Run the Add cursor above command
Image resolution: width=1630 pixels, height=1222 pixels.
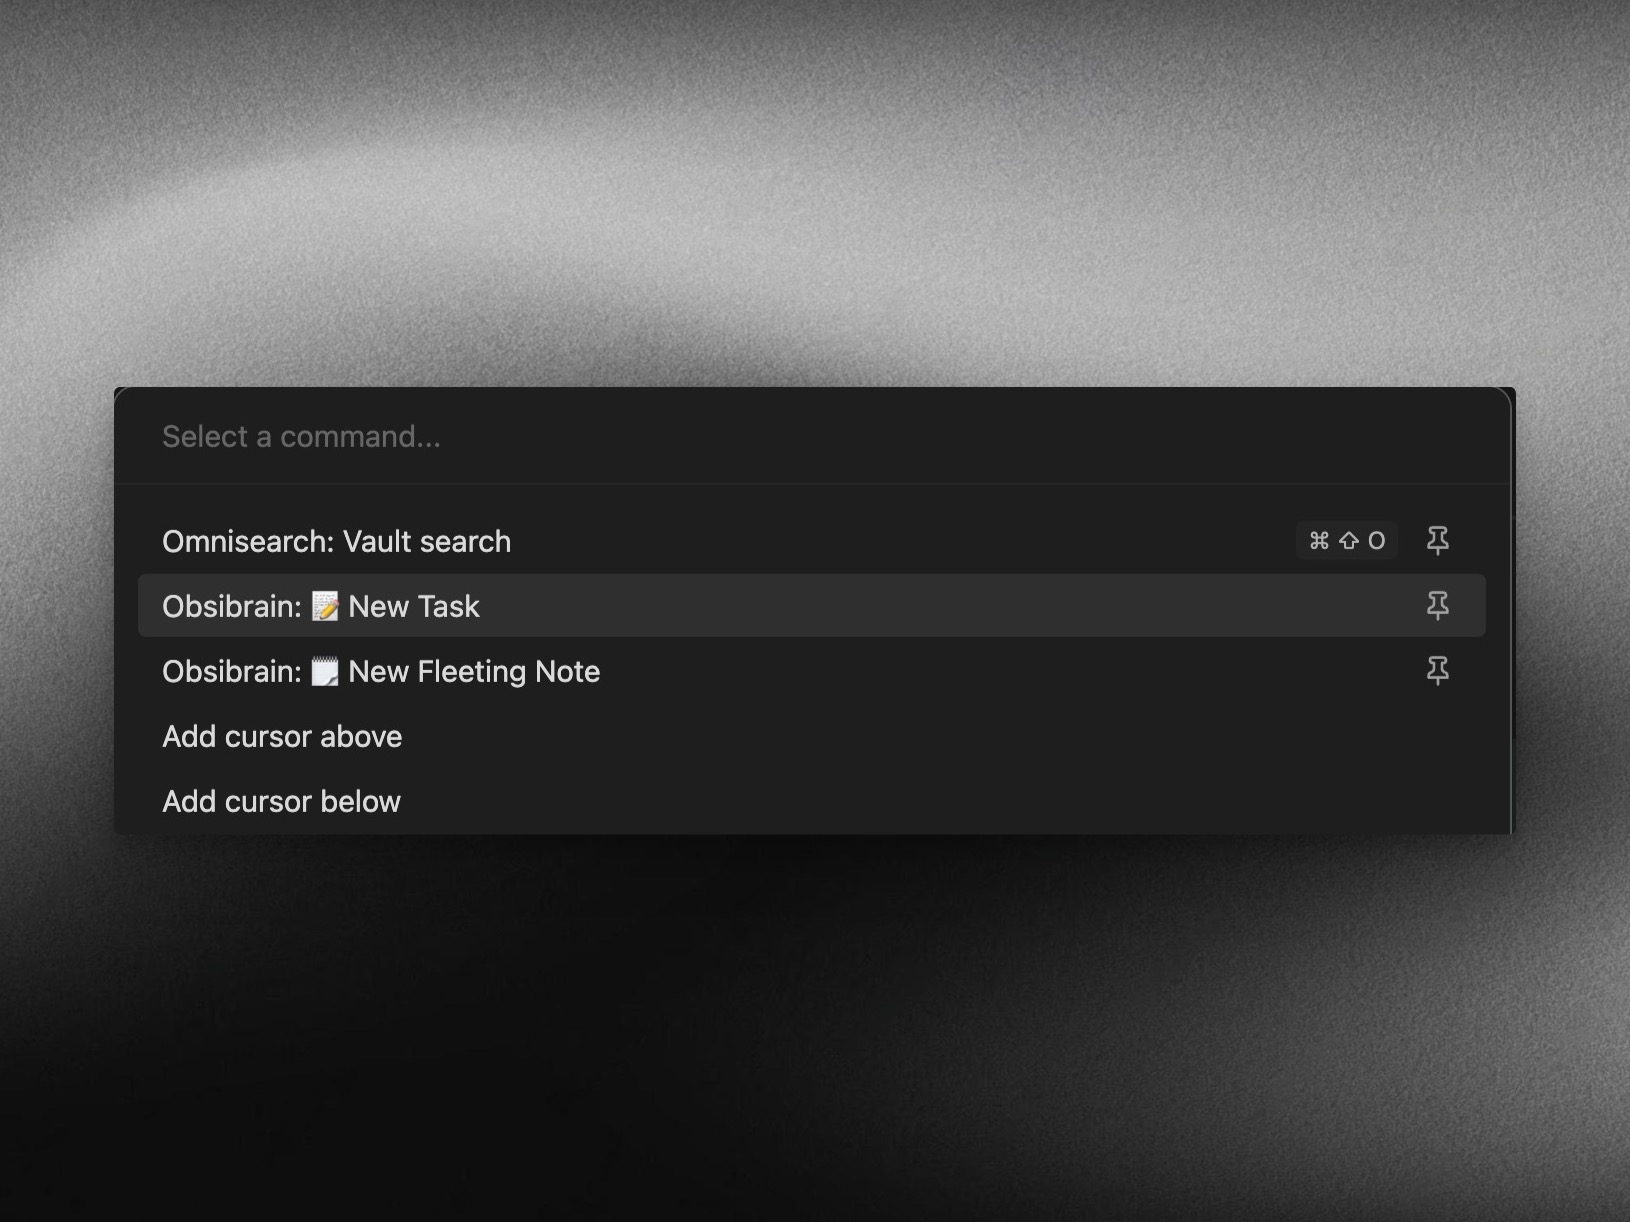pos(812,736)
